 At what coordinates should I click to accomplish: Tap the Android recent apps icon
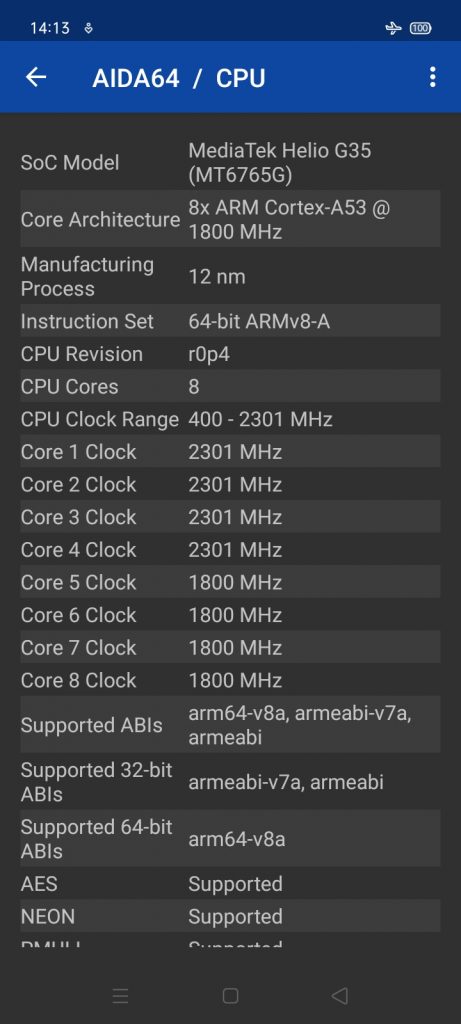coord(120,996)
